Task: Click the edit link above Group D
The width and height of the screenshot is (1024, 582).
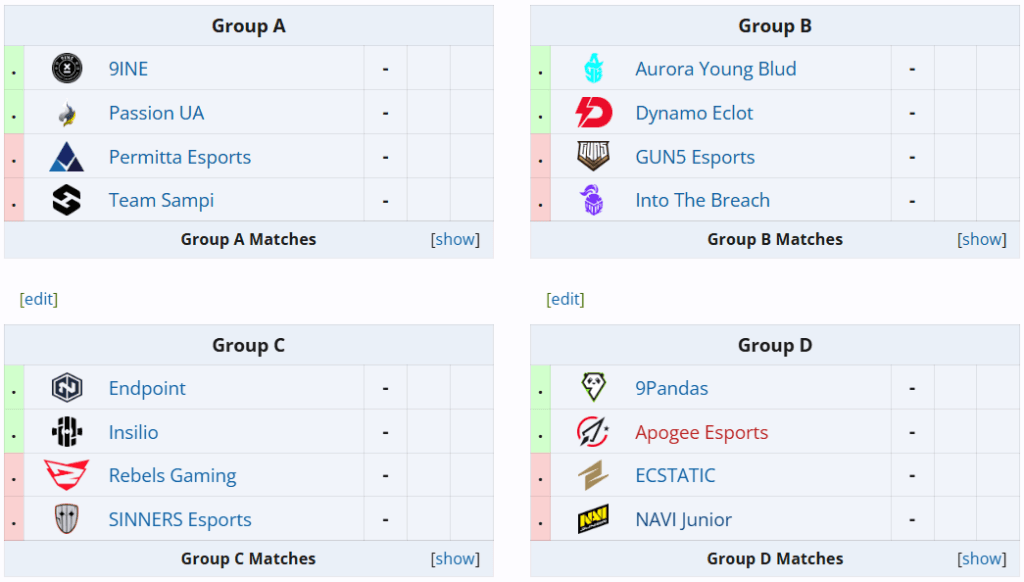Action: pyautogui.click(x=565, y=299)
